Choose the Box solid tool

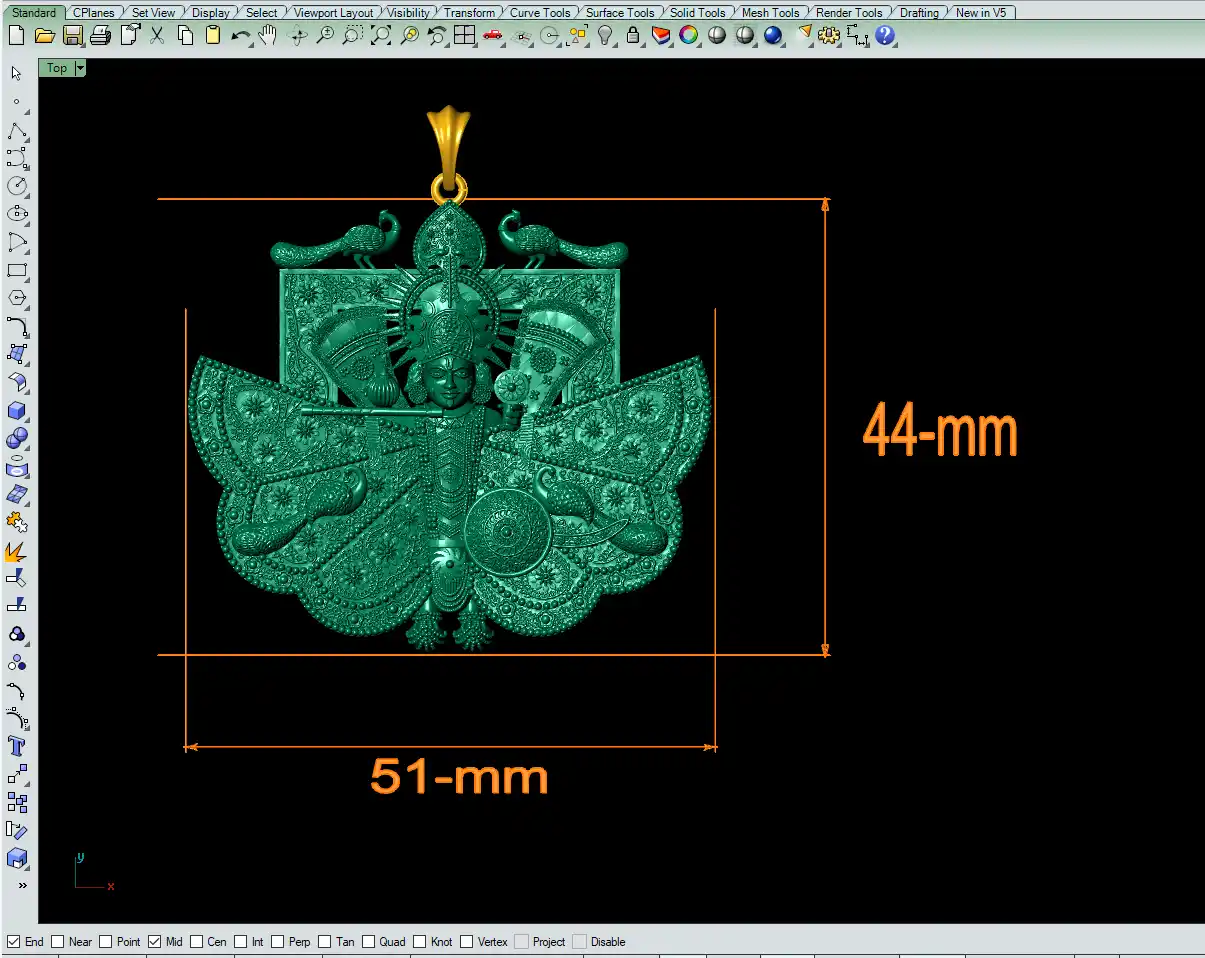point(17,411)
